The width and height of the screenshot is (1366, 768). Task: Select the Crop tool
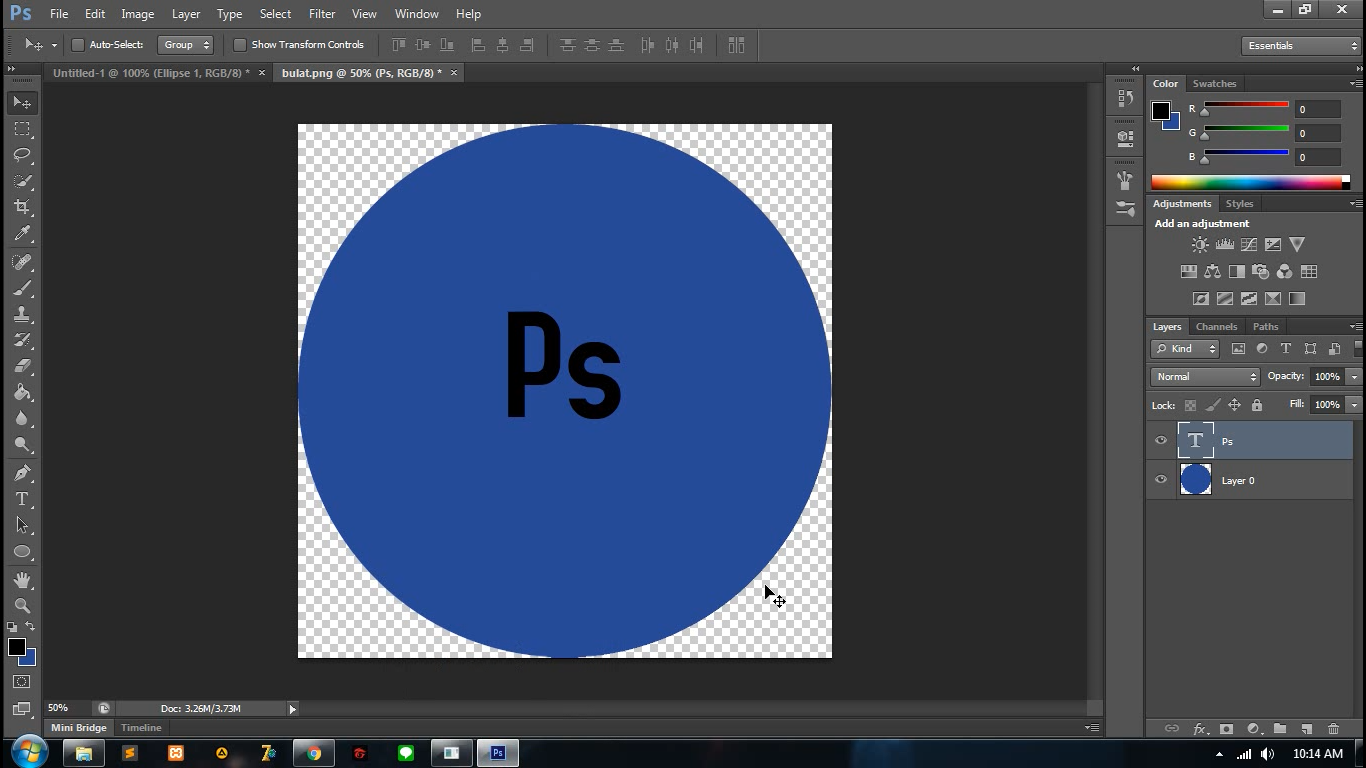tap(22, 207)
